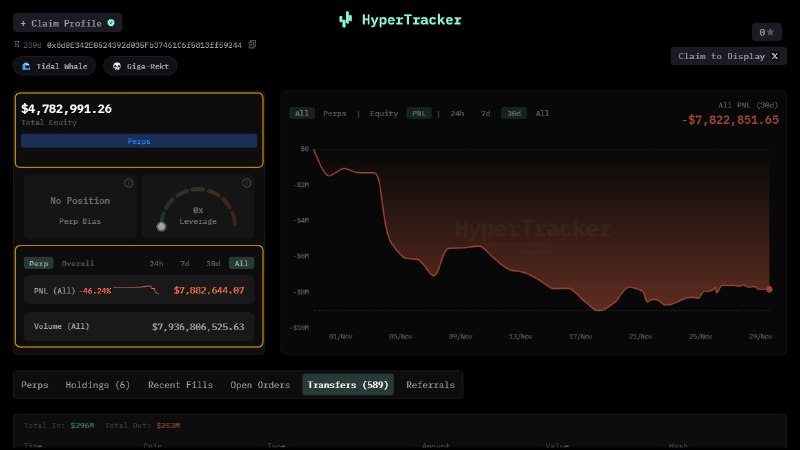The width and height of the screenshot is (800, 450).
Task: Click the blue Perps equity bar
Action: (x=139, y=141)
